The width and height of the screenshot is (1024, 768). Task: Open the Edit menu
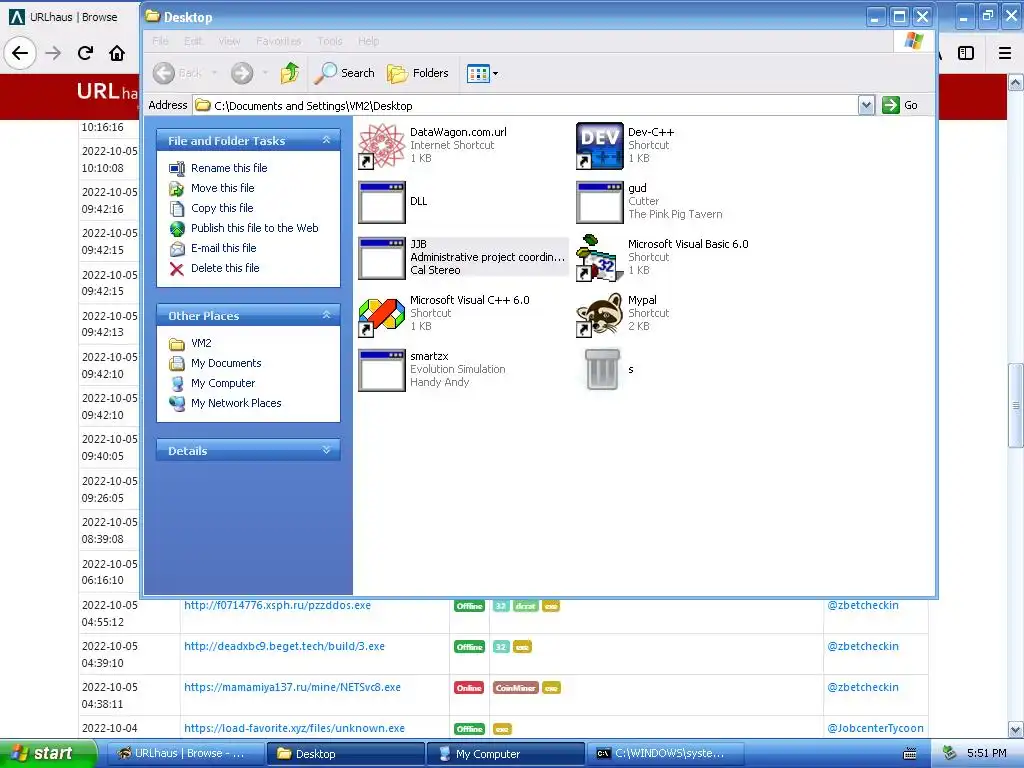click(193, 41)
